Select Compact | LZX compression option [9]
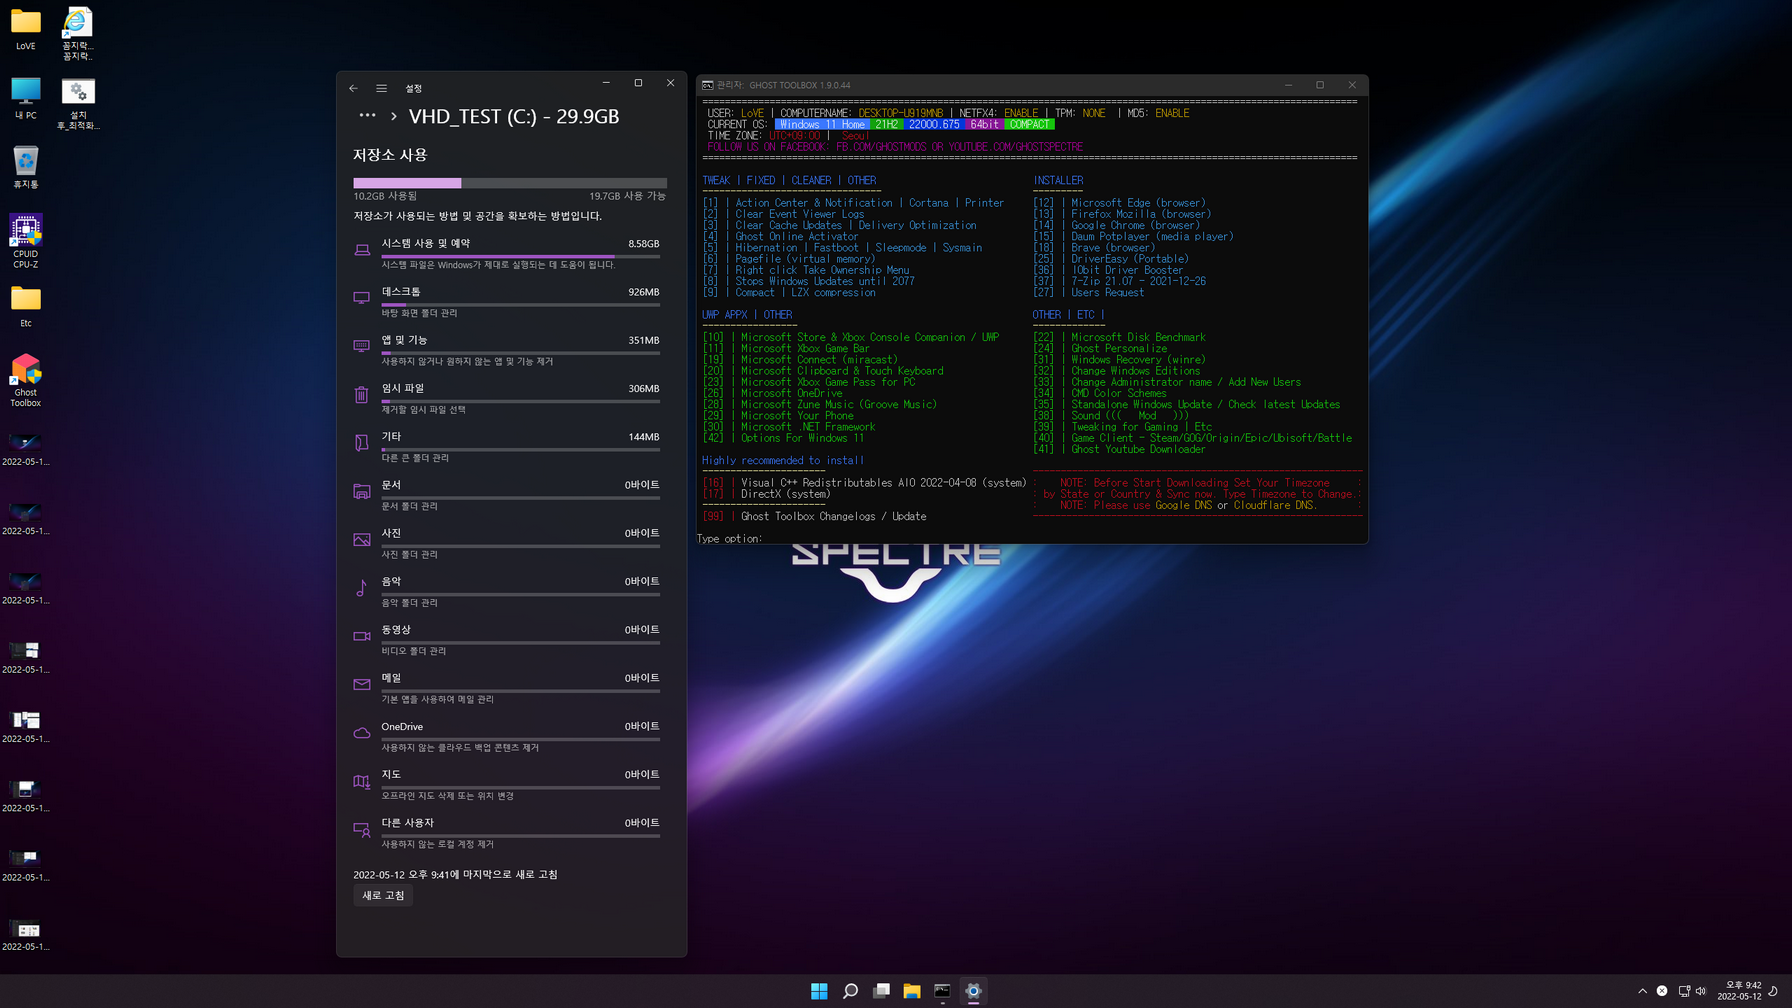This screenshot has height=1008, width=1792. (x=788, y=292)
